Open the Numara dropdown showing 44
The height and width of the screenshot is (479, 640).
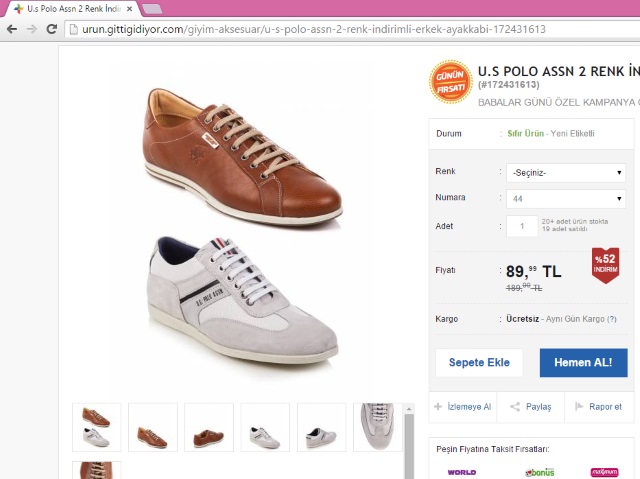[566, 199]
